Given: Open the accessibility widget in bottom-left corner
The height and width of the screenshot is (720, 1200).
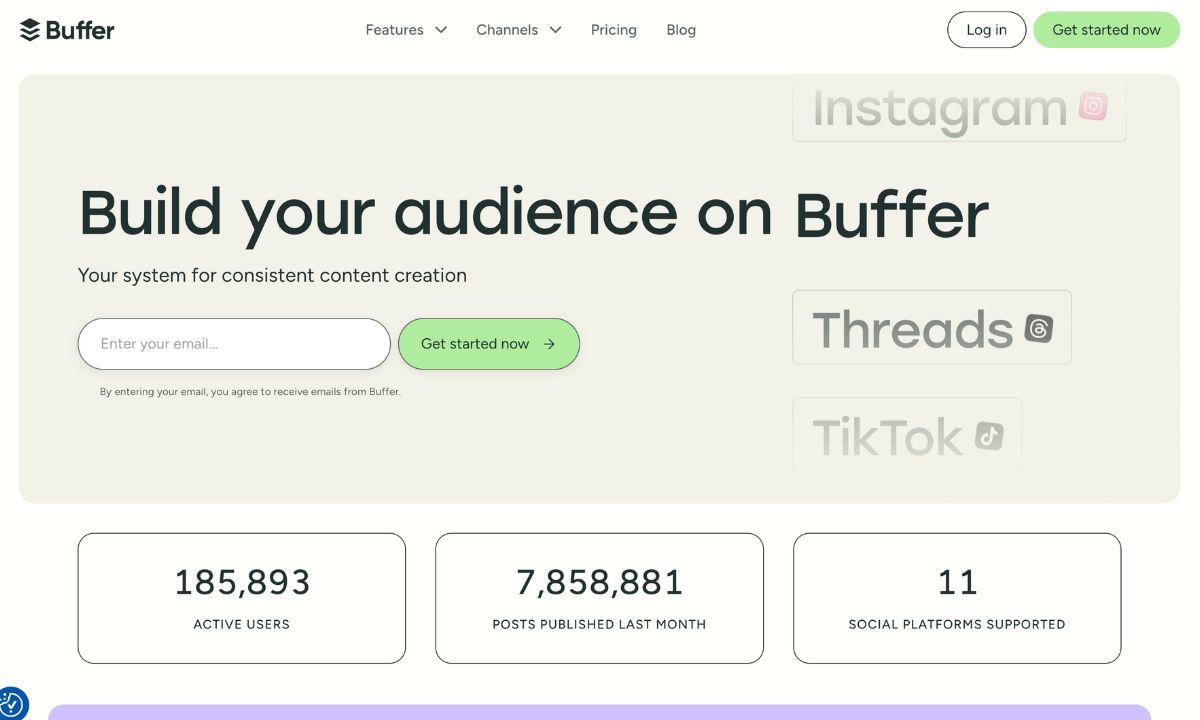Looking at the screenshot, I should pos(10,704).
